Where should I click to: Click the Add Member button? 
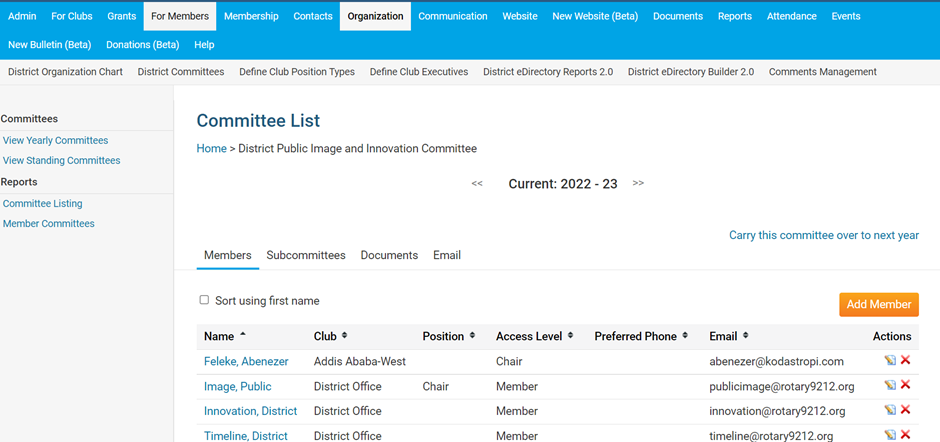(x=878, y=304)
